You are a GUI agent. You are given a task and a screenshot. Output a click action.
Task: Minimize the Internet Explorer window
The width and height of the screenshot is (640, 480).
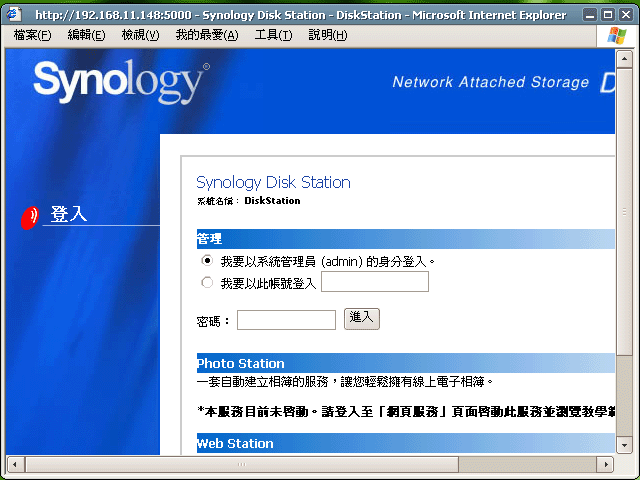[589, 15]
